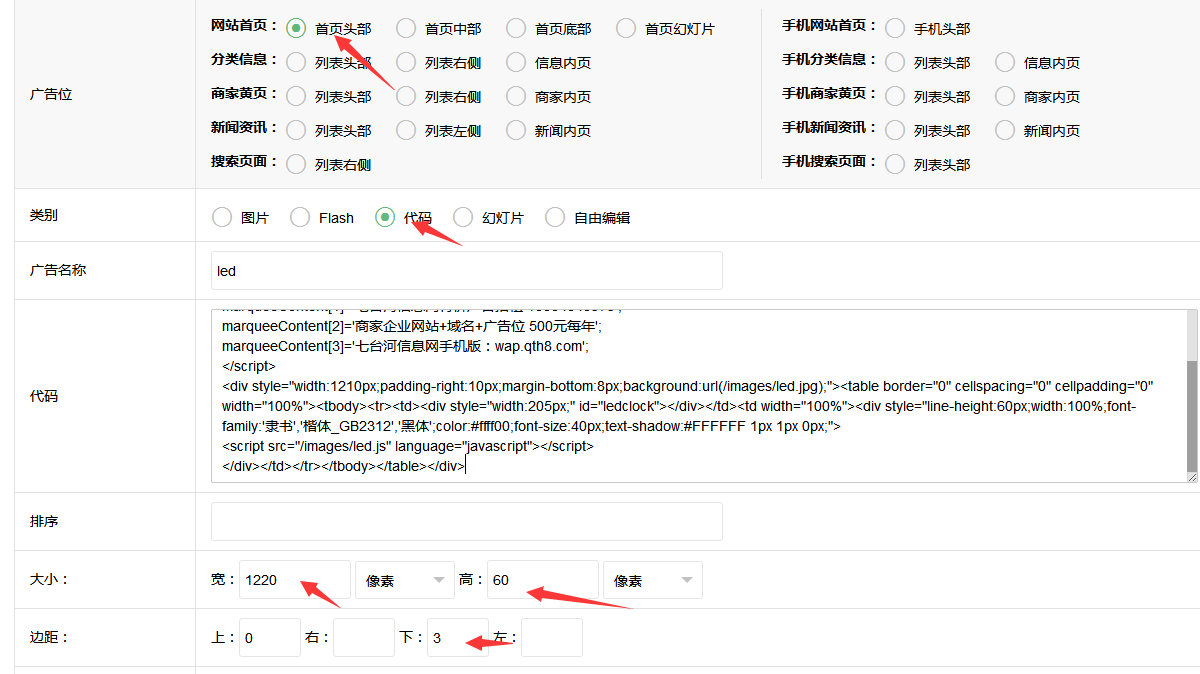Viewport: 1200px width, 674px height.
Task: Focus the empty 排序 input field
Action: pyautogui.click(x=466, y=522)
